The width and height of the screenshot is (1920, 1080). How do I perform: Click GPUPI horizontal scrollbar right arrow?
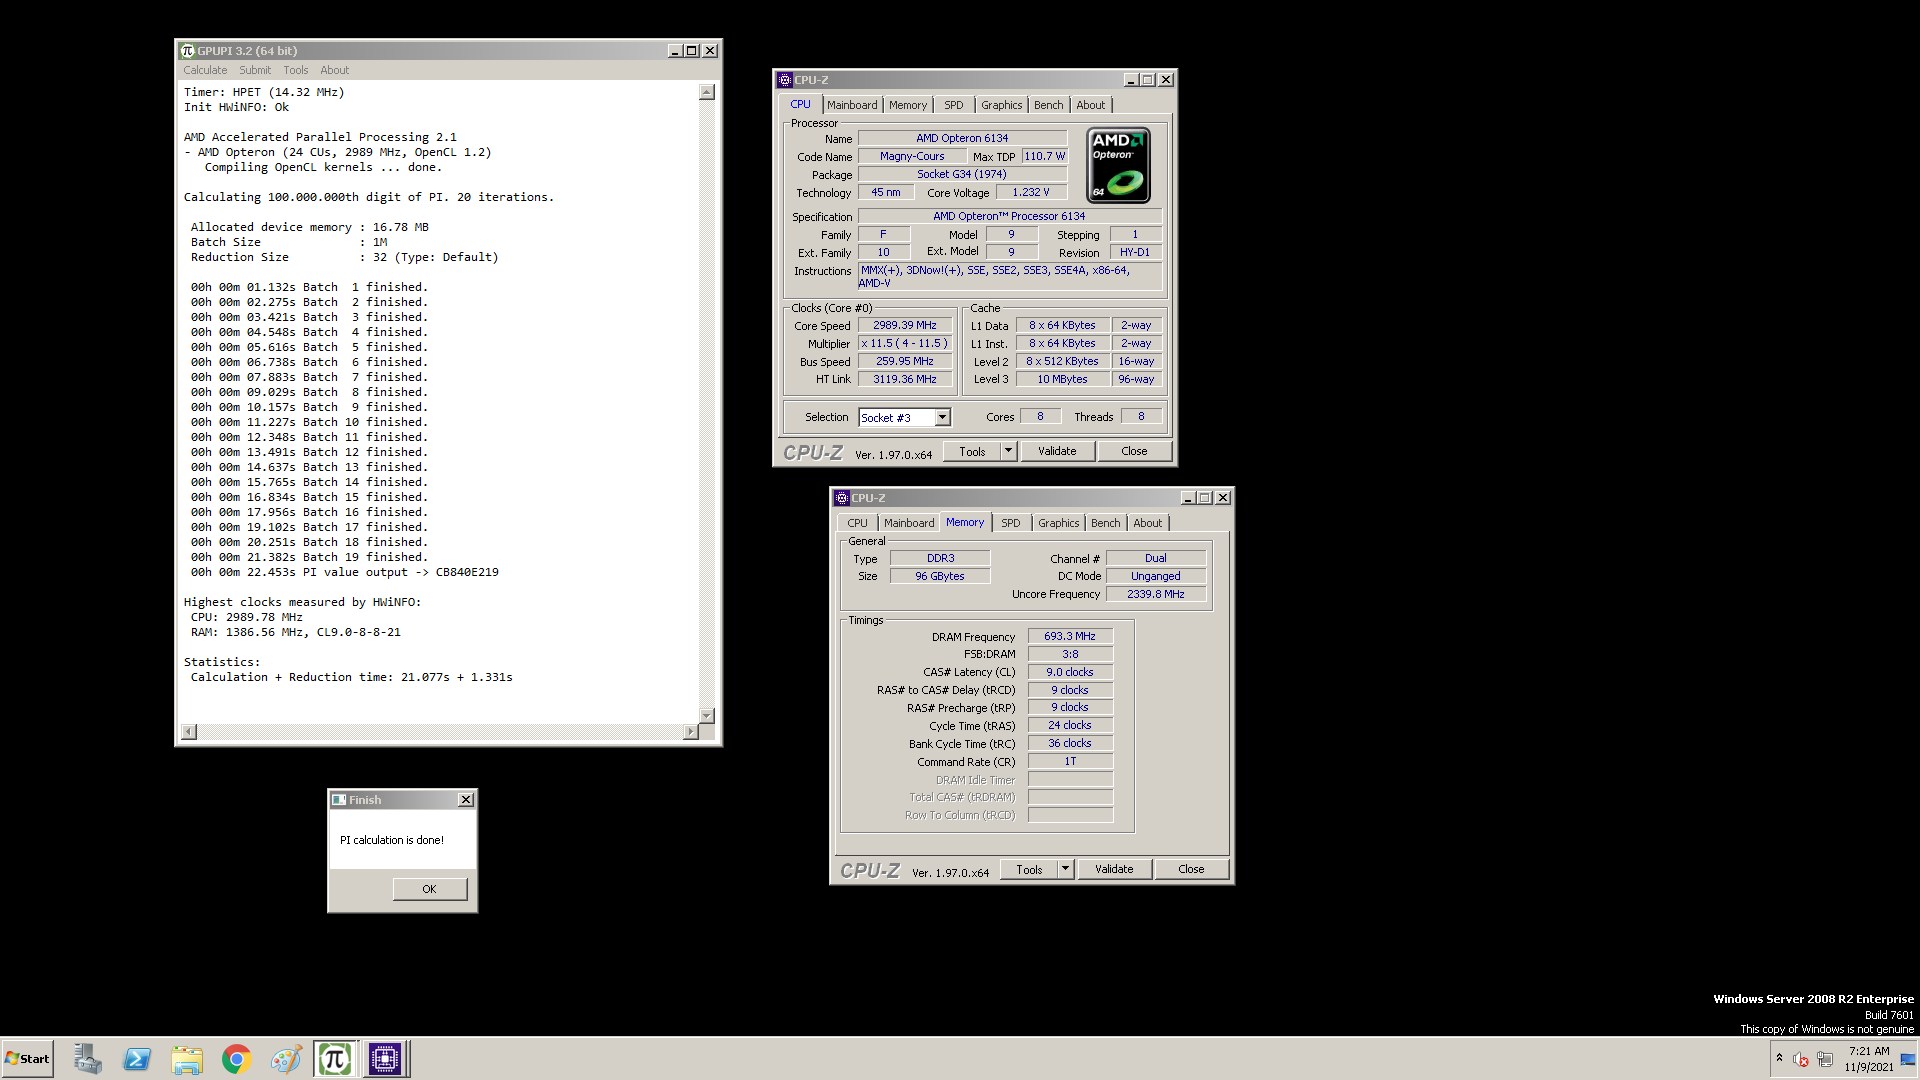690,732
